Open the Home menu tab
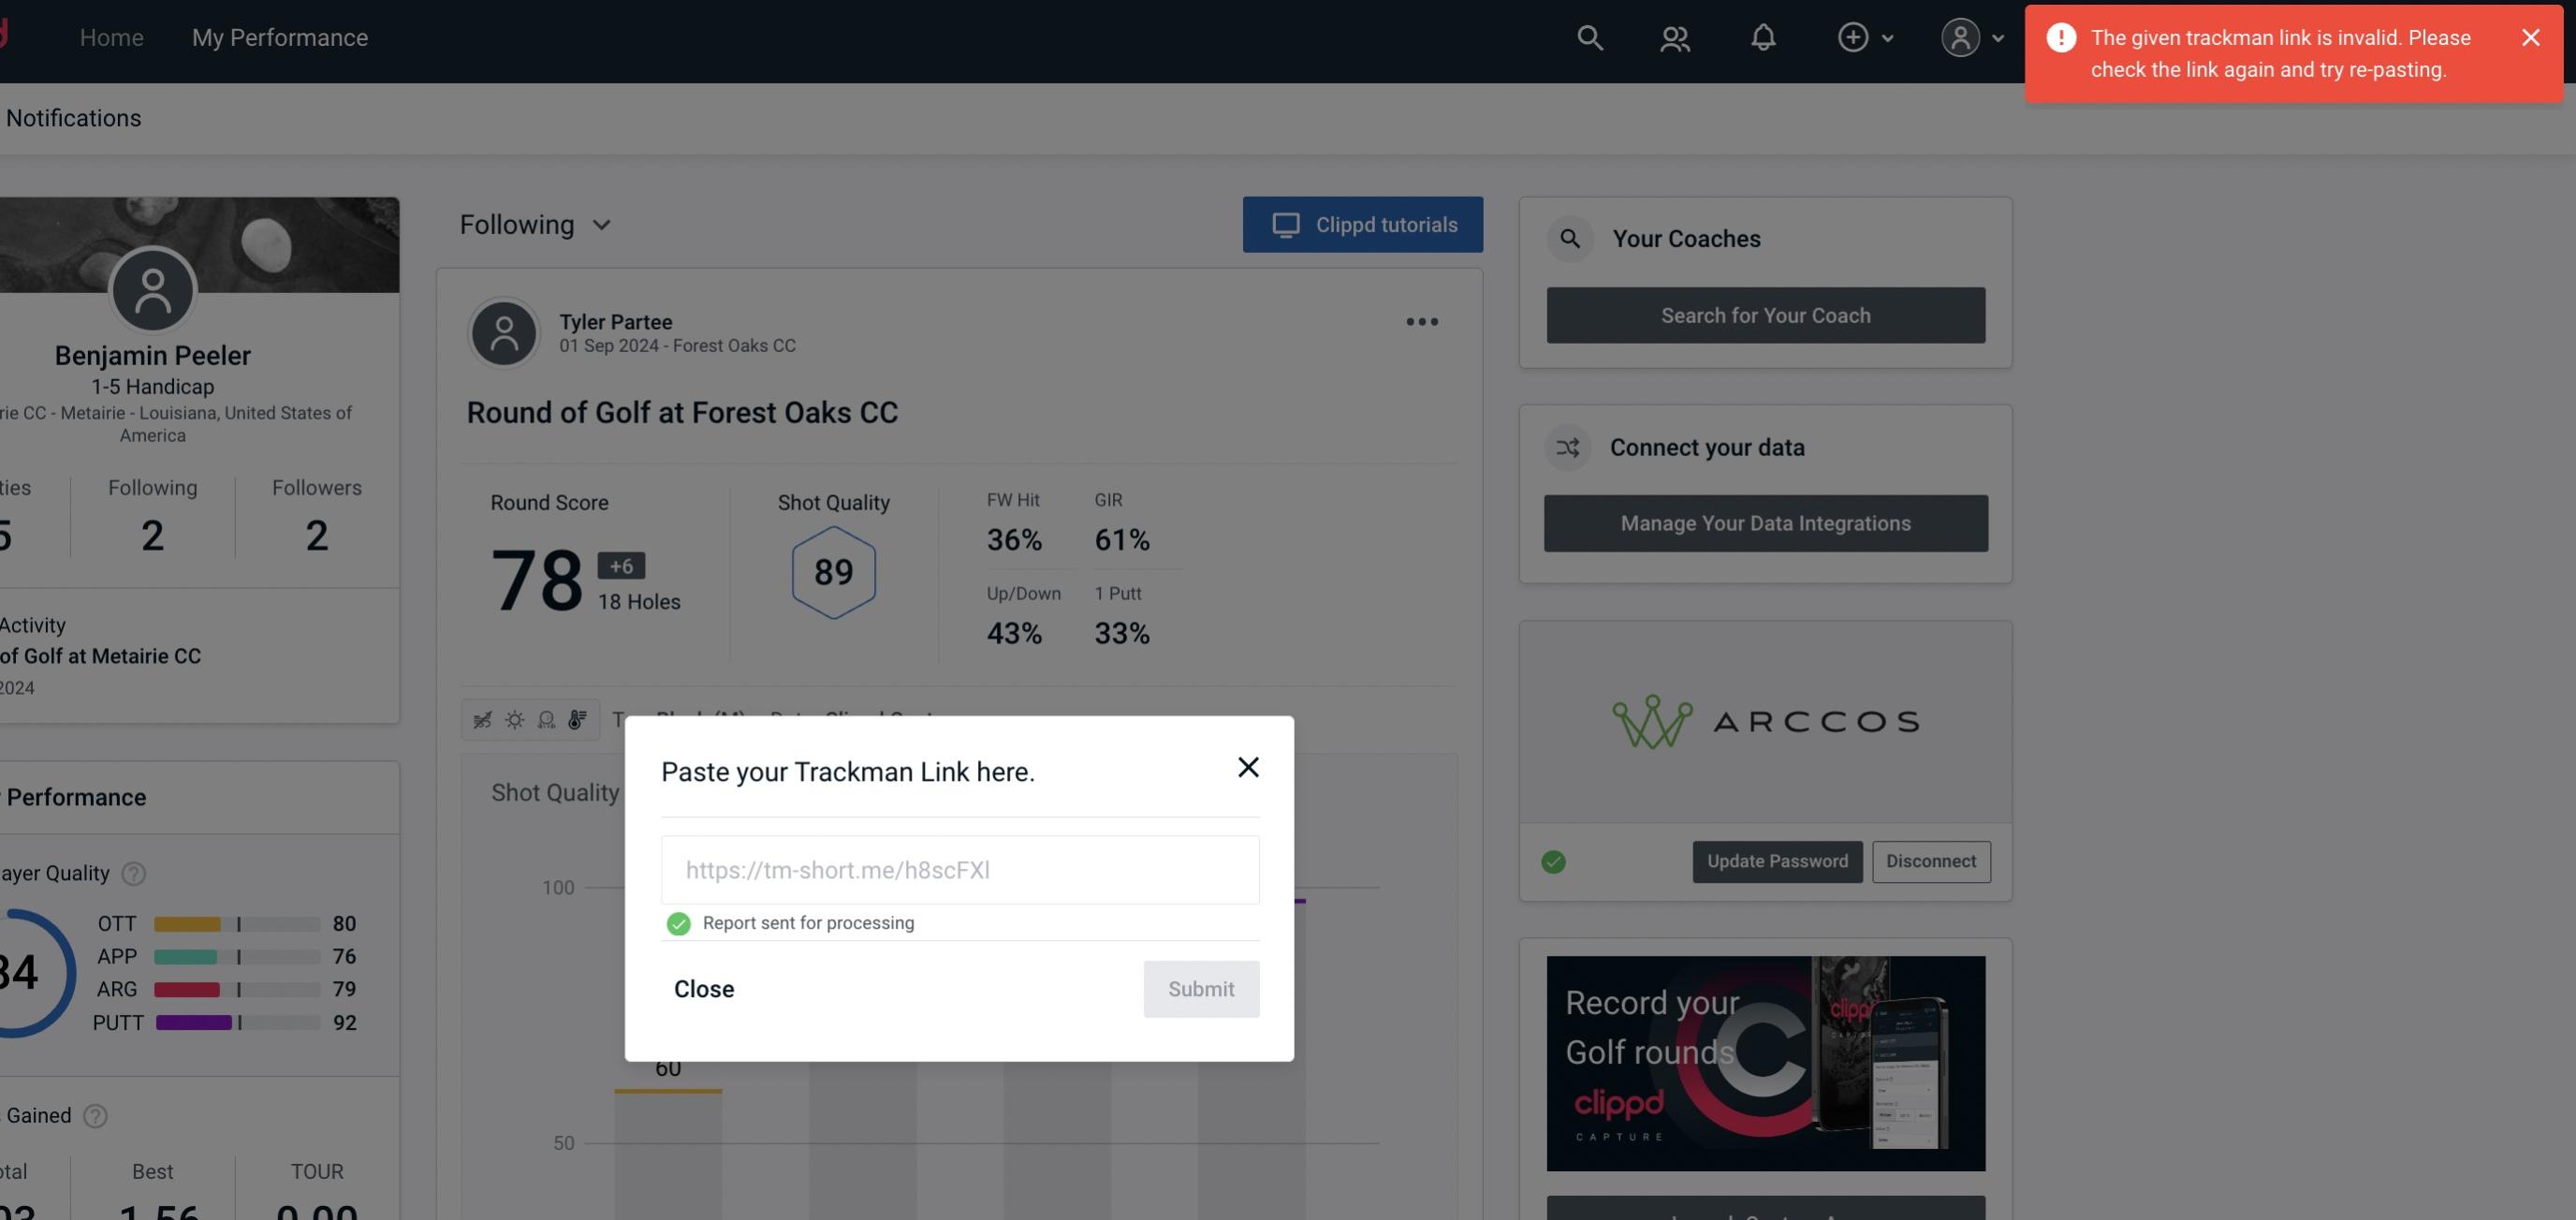Image resolution: width=2576 pixels, height=1220 pixels. point(111,37)
